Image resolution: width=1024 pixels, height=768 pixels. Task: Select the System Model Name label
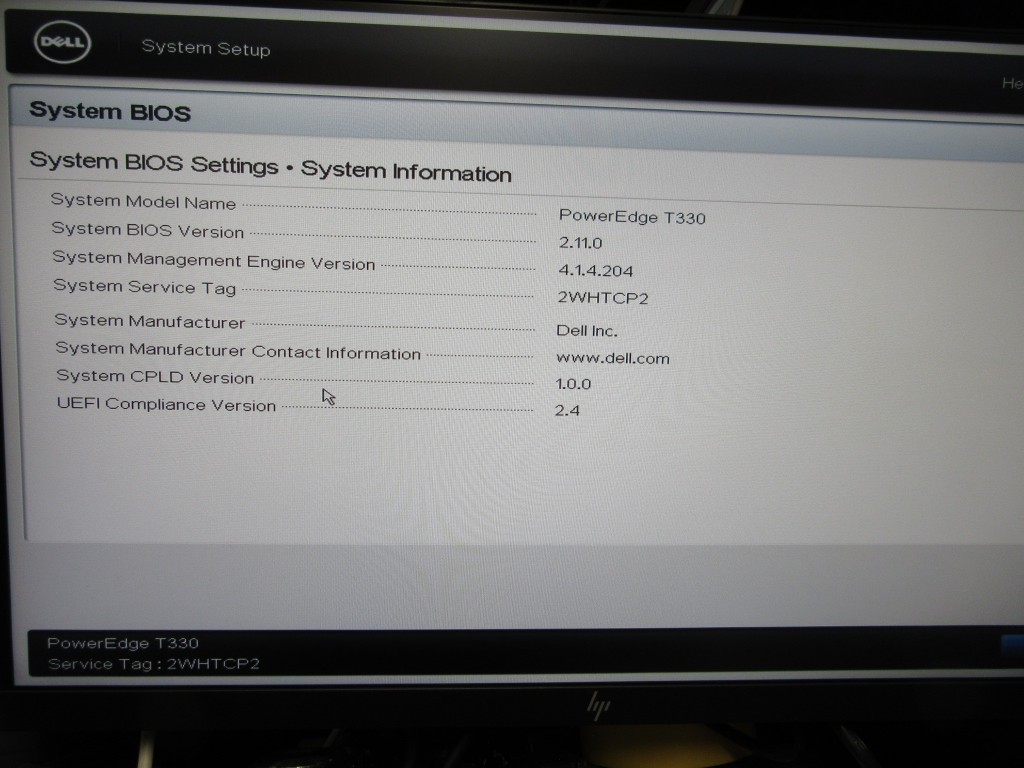point(143,201)
